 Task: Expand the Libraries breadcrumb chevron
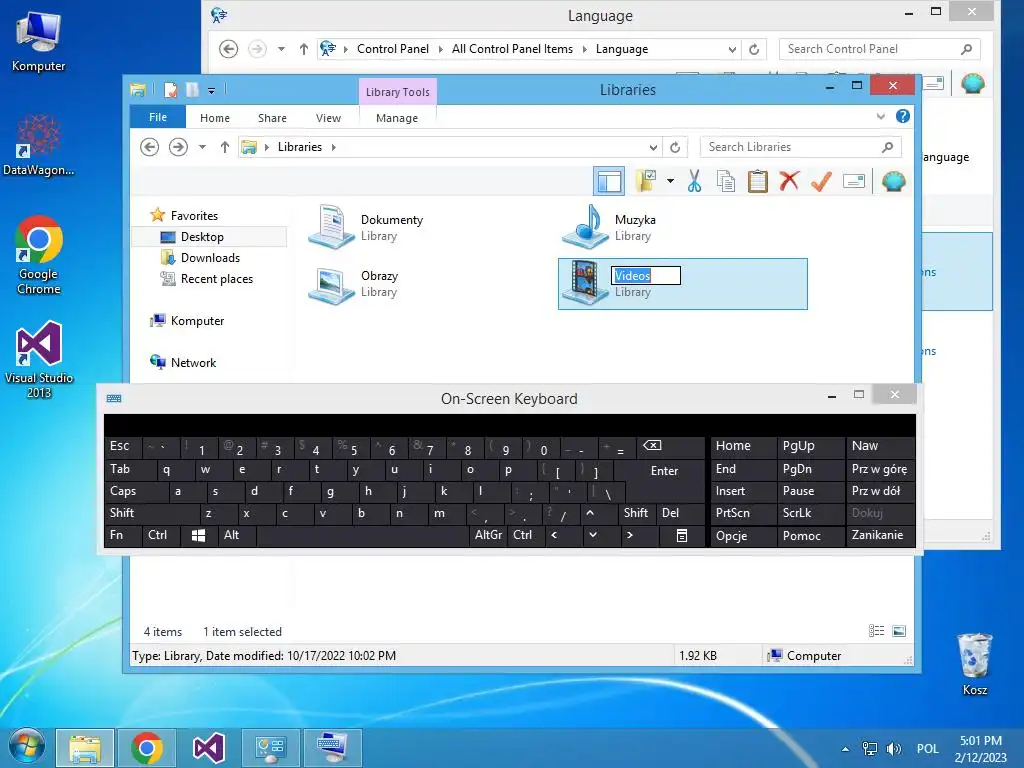click(x=333, y=147)
